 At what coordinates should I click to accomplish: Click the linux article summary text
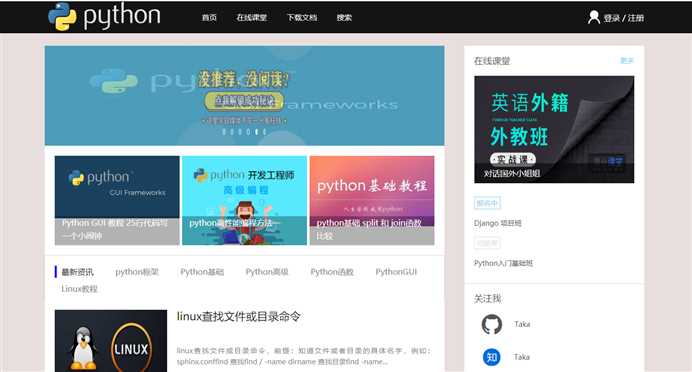304,356
